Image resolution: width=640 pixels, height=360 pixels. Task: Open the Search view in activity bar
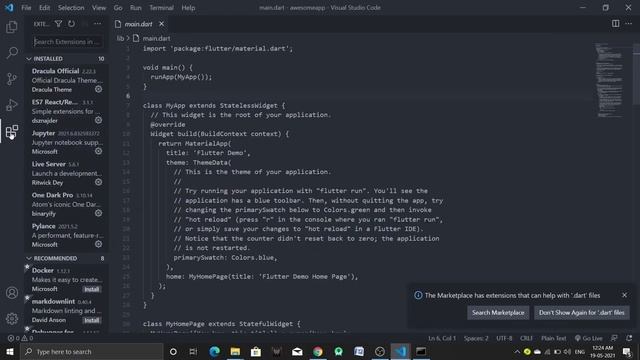tap(12, 53)
